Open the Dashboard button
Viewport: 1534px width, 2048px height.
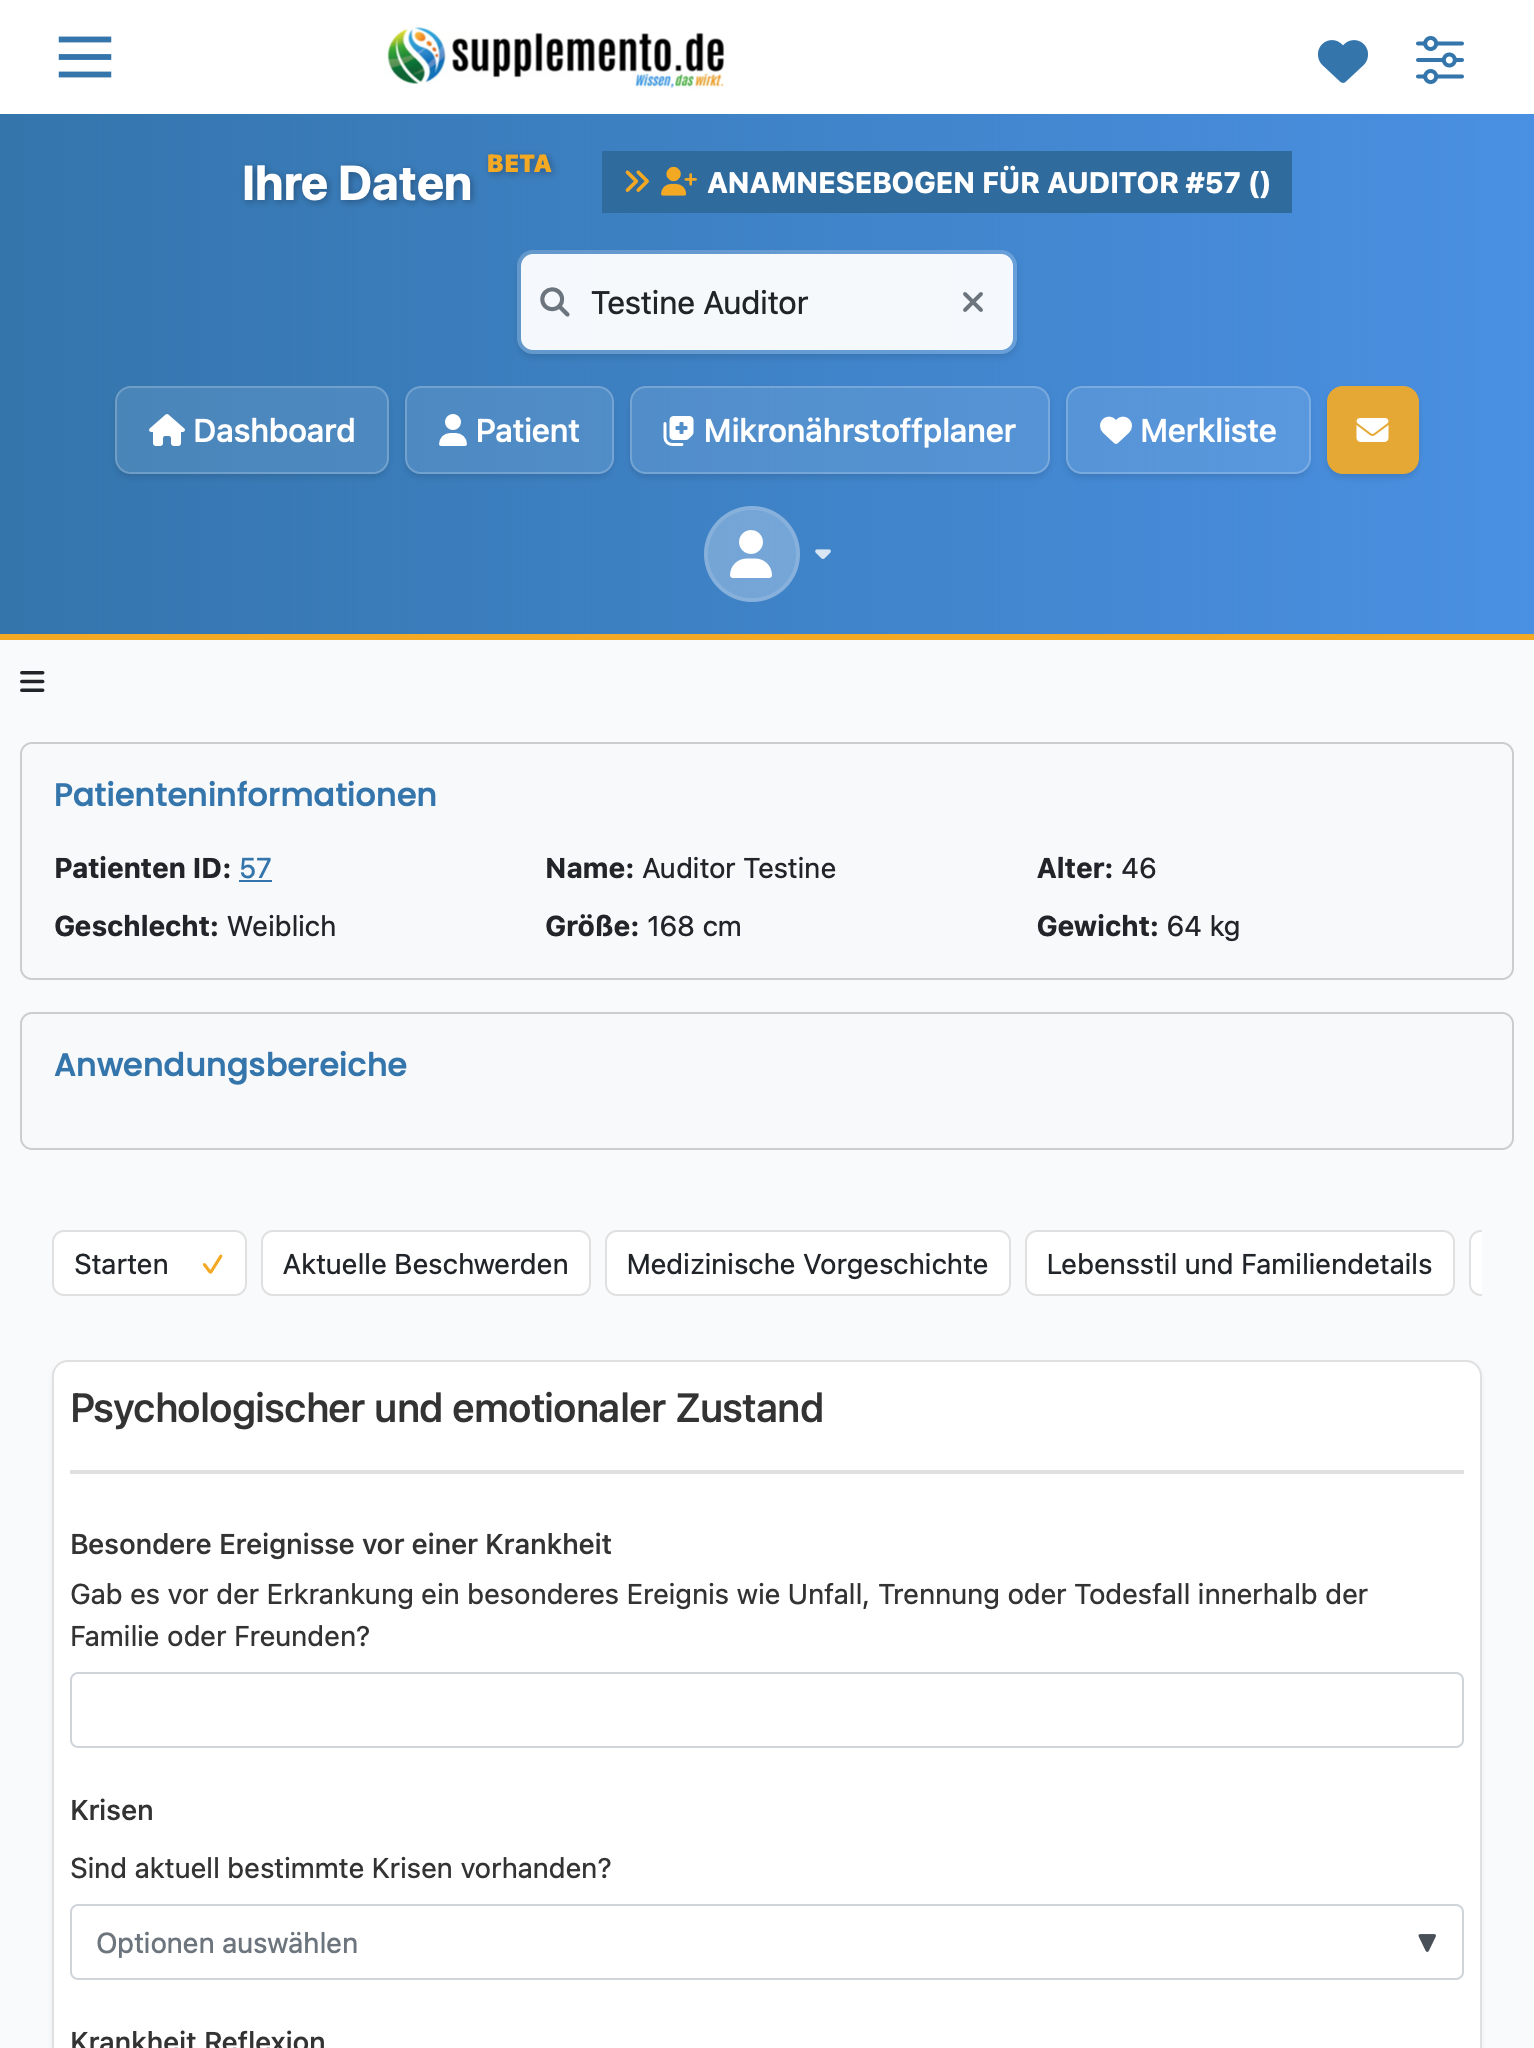(252, 430)
